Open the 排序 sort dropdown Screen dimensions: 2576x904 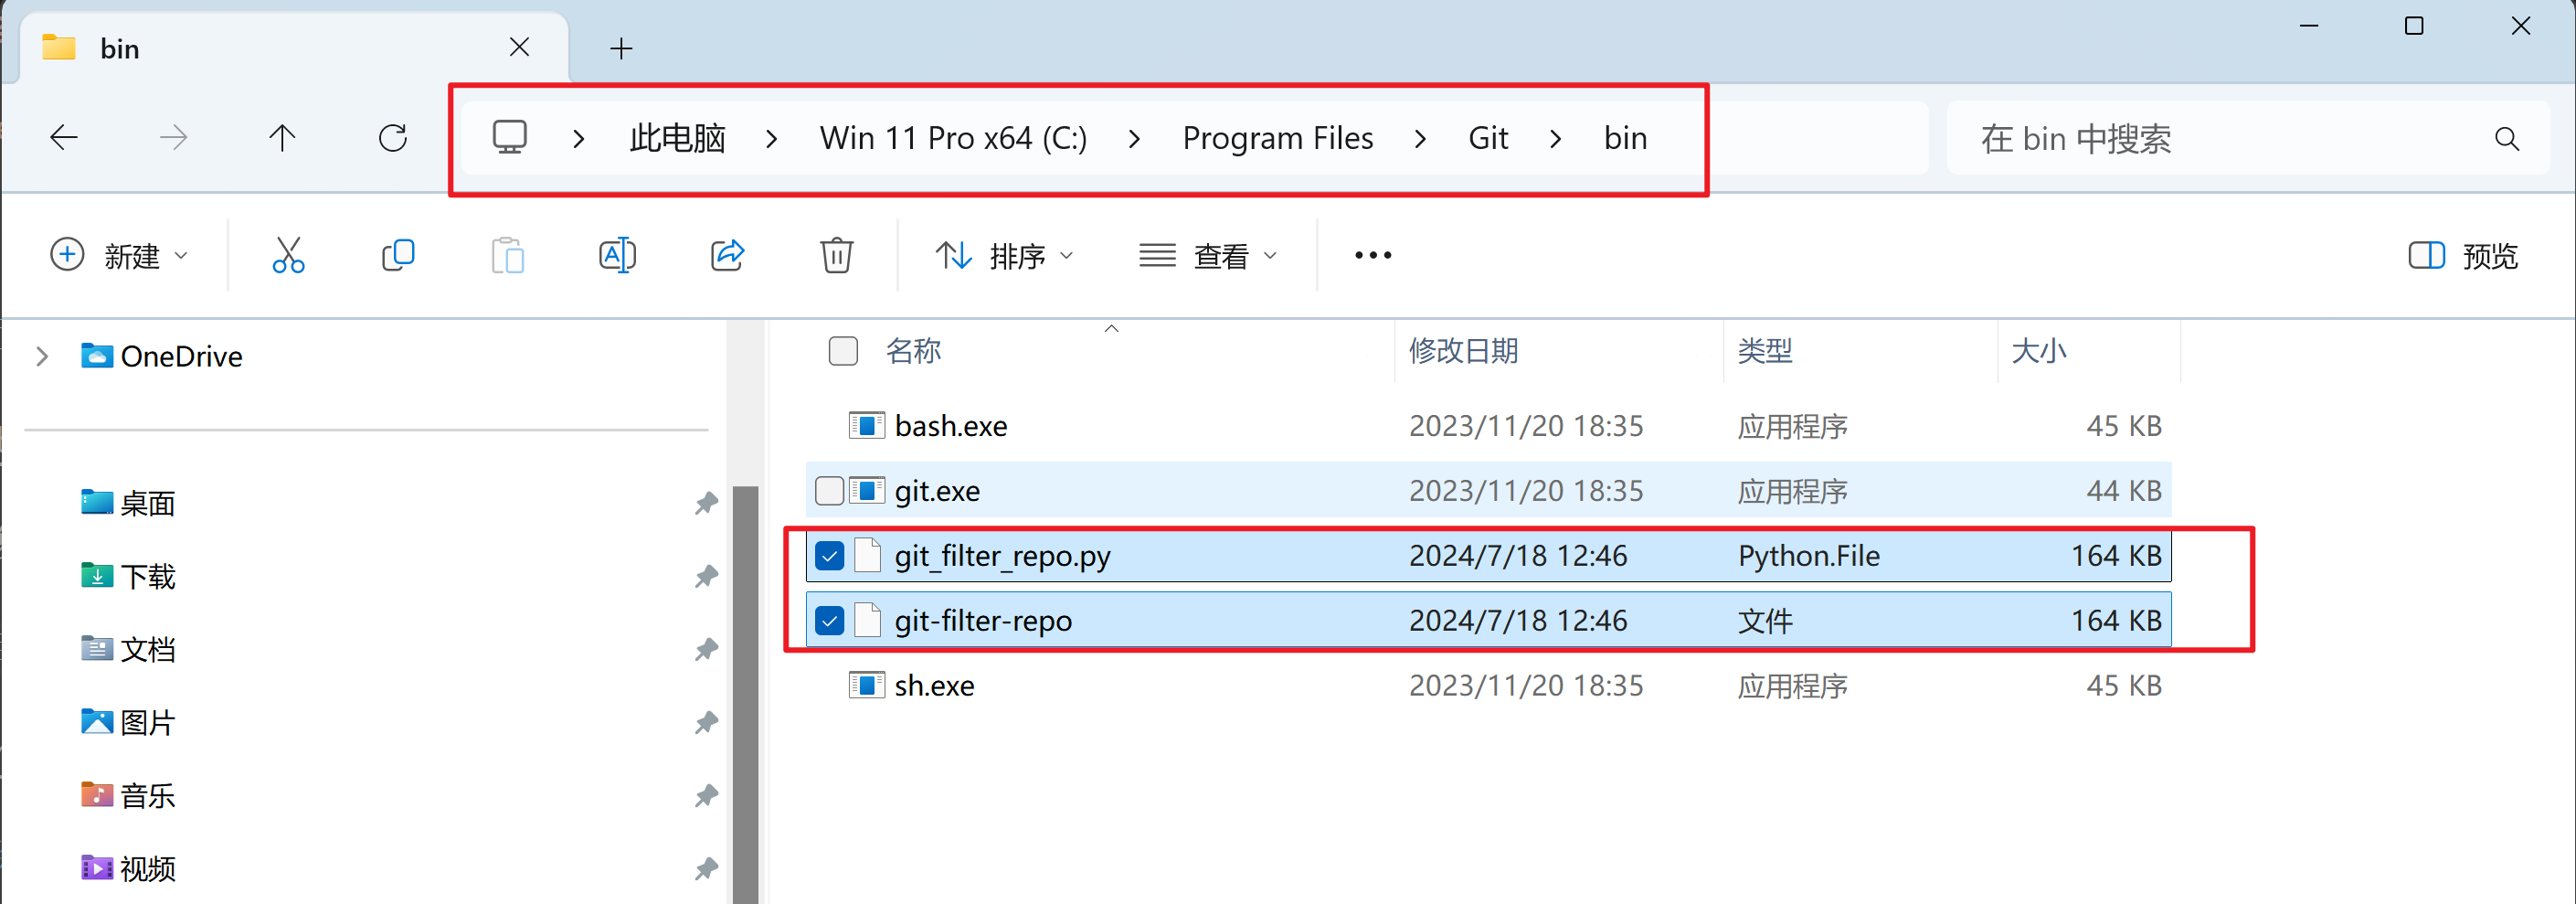1005,256
